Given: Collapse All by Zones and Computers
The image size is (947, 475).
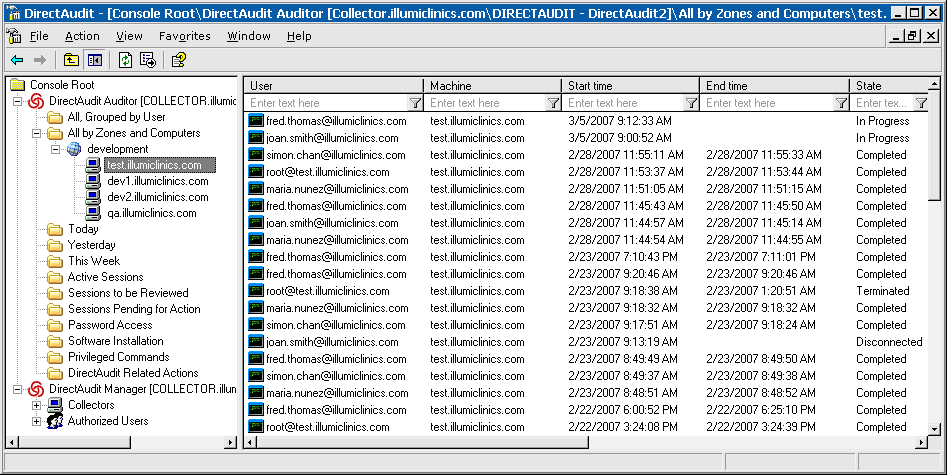Looking at the screenshot, I should (x=36, y=133).
